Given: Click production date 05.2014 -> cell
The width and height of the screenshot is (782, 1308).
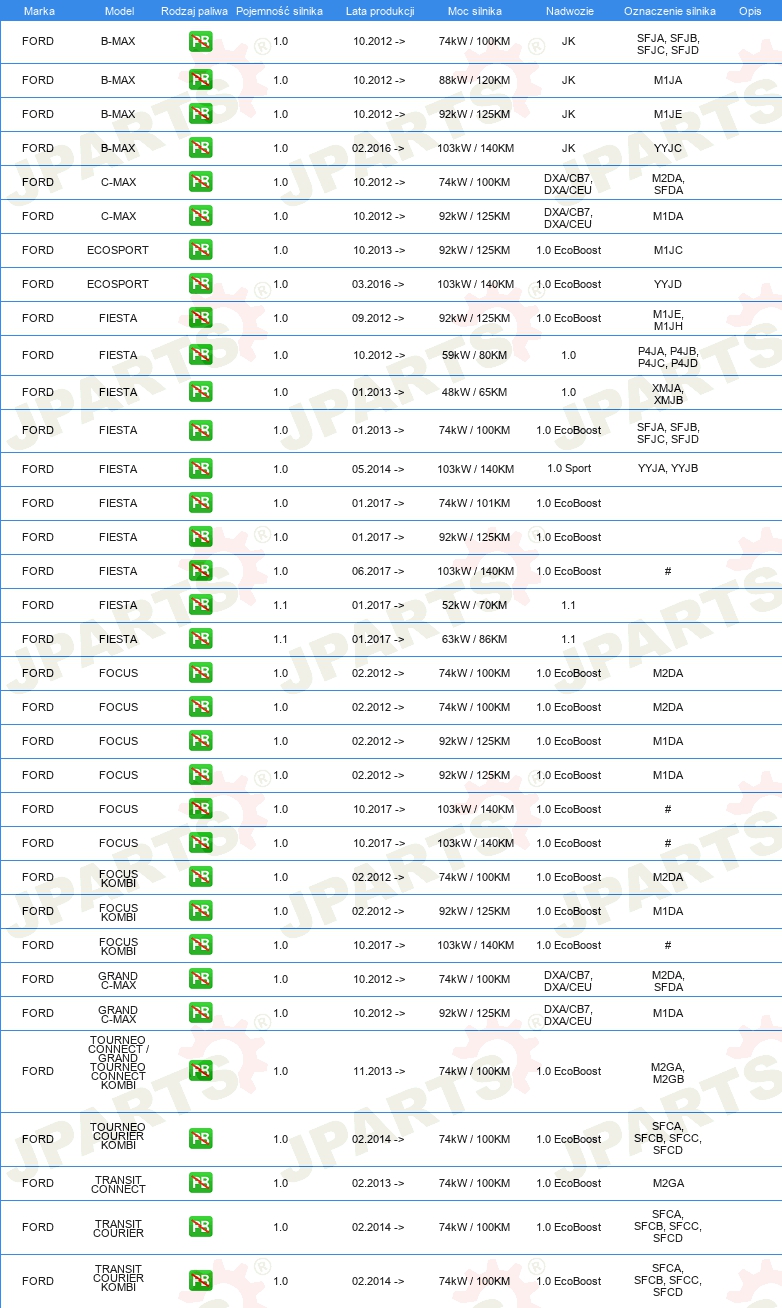Looking at the screenshot, I should pyautogui.click(x=379, y=469).
